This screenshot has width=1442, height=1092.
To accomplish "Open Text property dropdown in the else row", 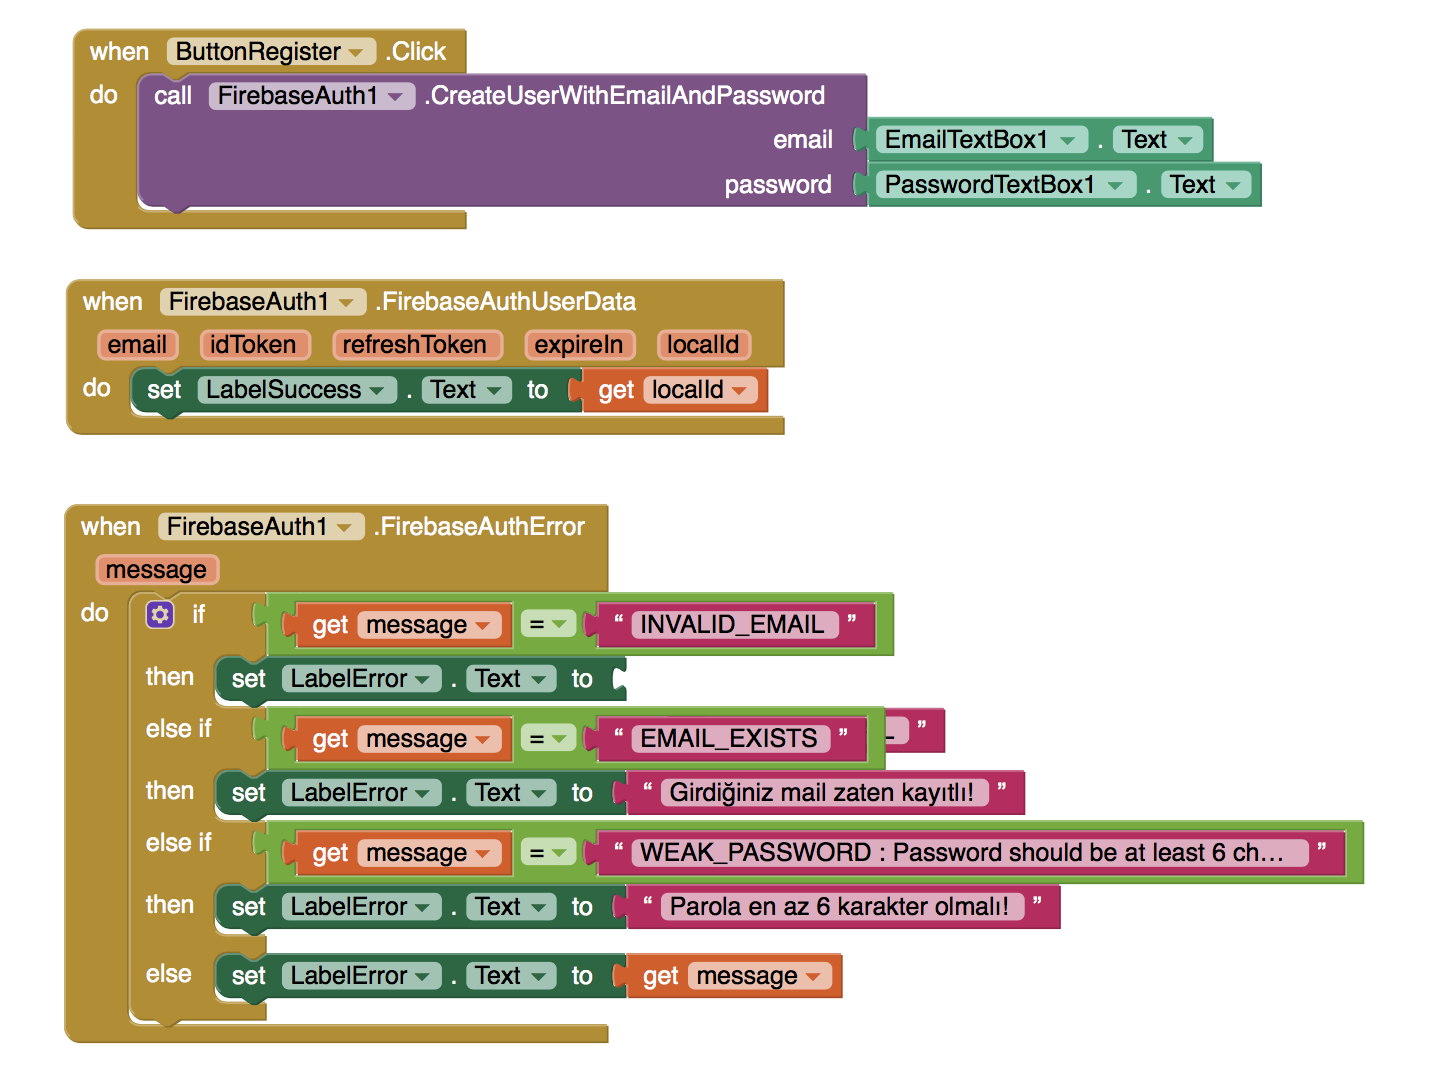I will (x=511, y=976).
